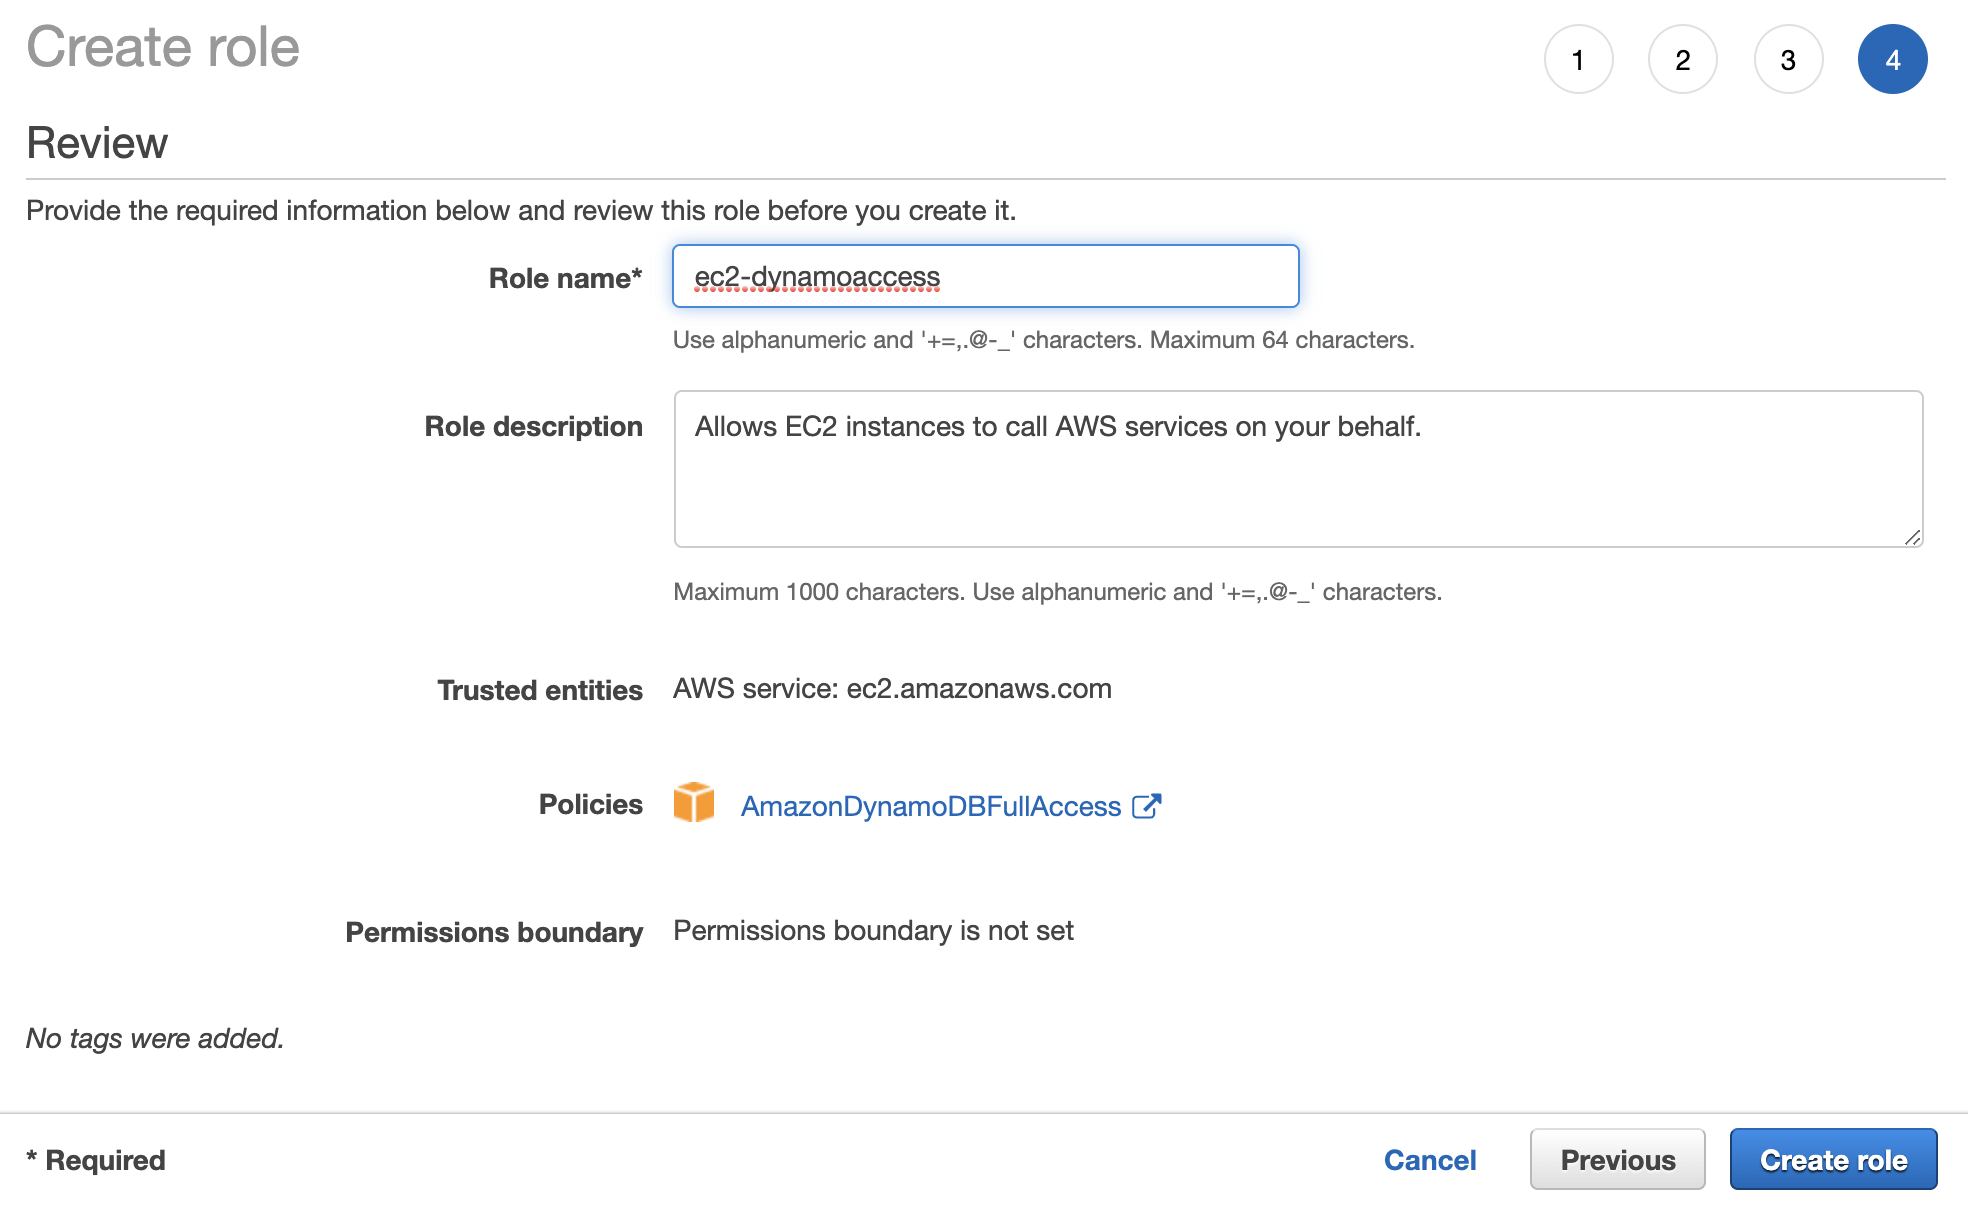
Task: Click the Role name* label
Action: tap(565, 278)
